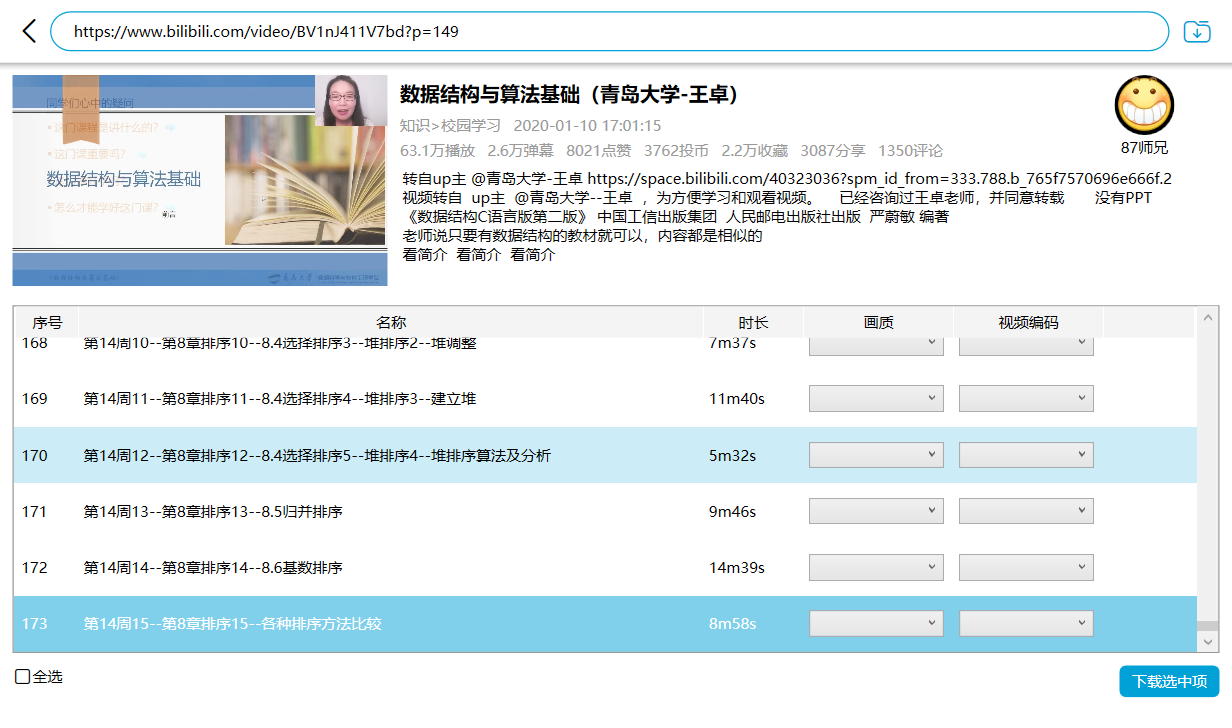Open 视频编码 dropdown for row 169

[x=1026, y=399]
